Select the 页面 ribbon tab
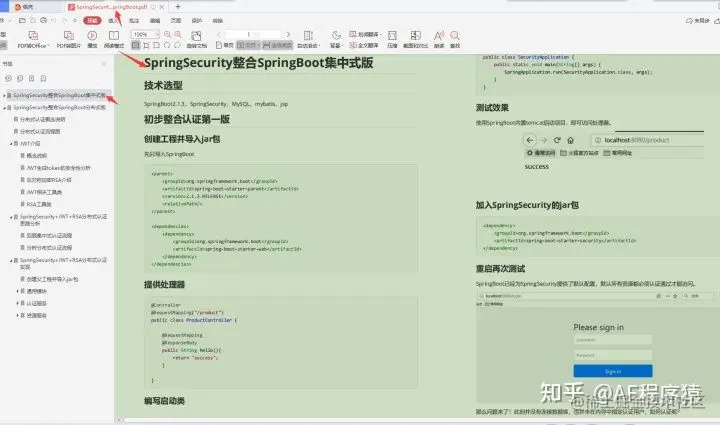 click(176, 21)
